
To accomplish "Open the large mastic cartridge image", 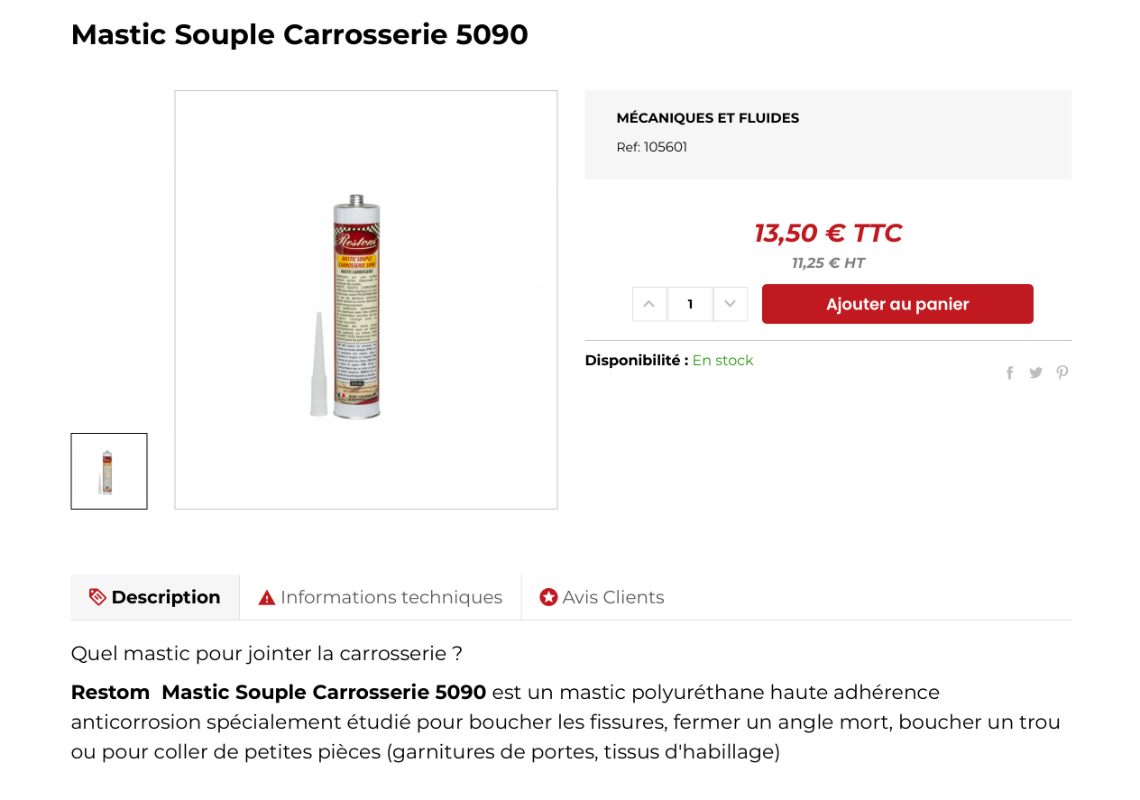I will (366, 300).
